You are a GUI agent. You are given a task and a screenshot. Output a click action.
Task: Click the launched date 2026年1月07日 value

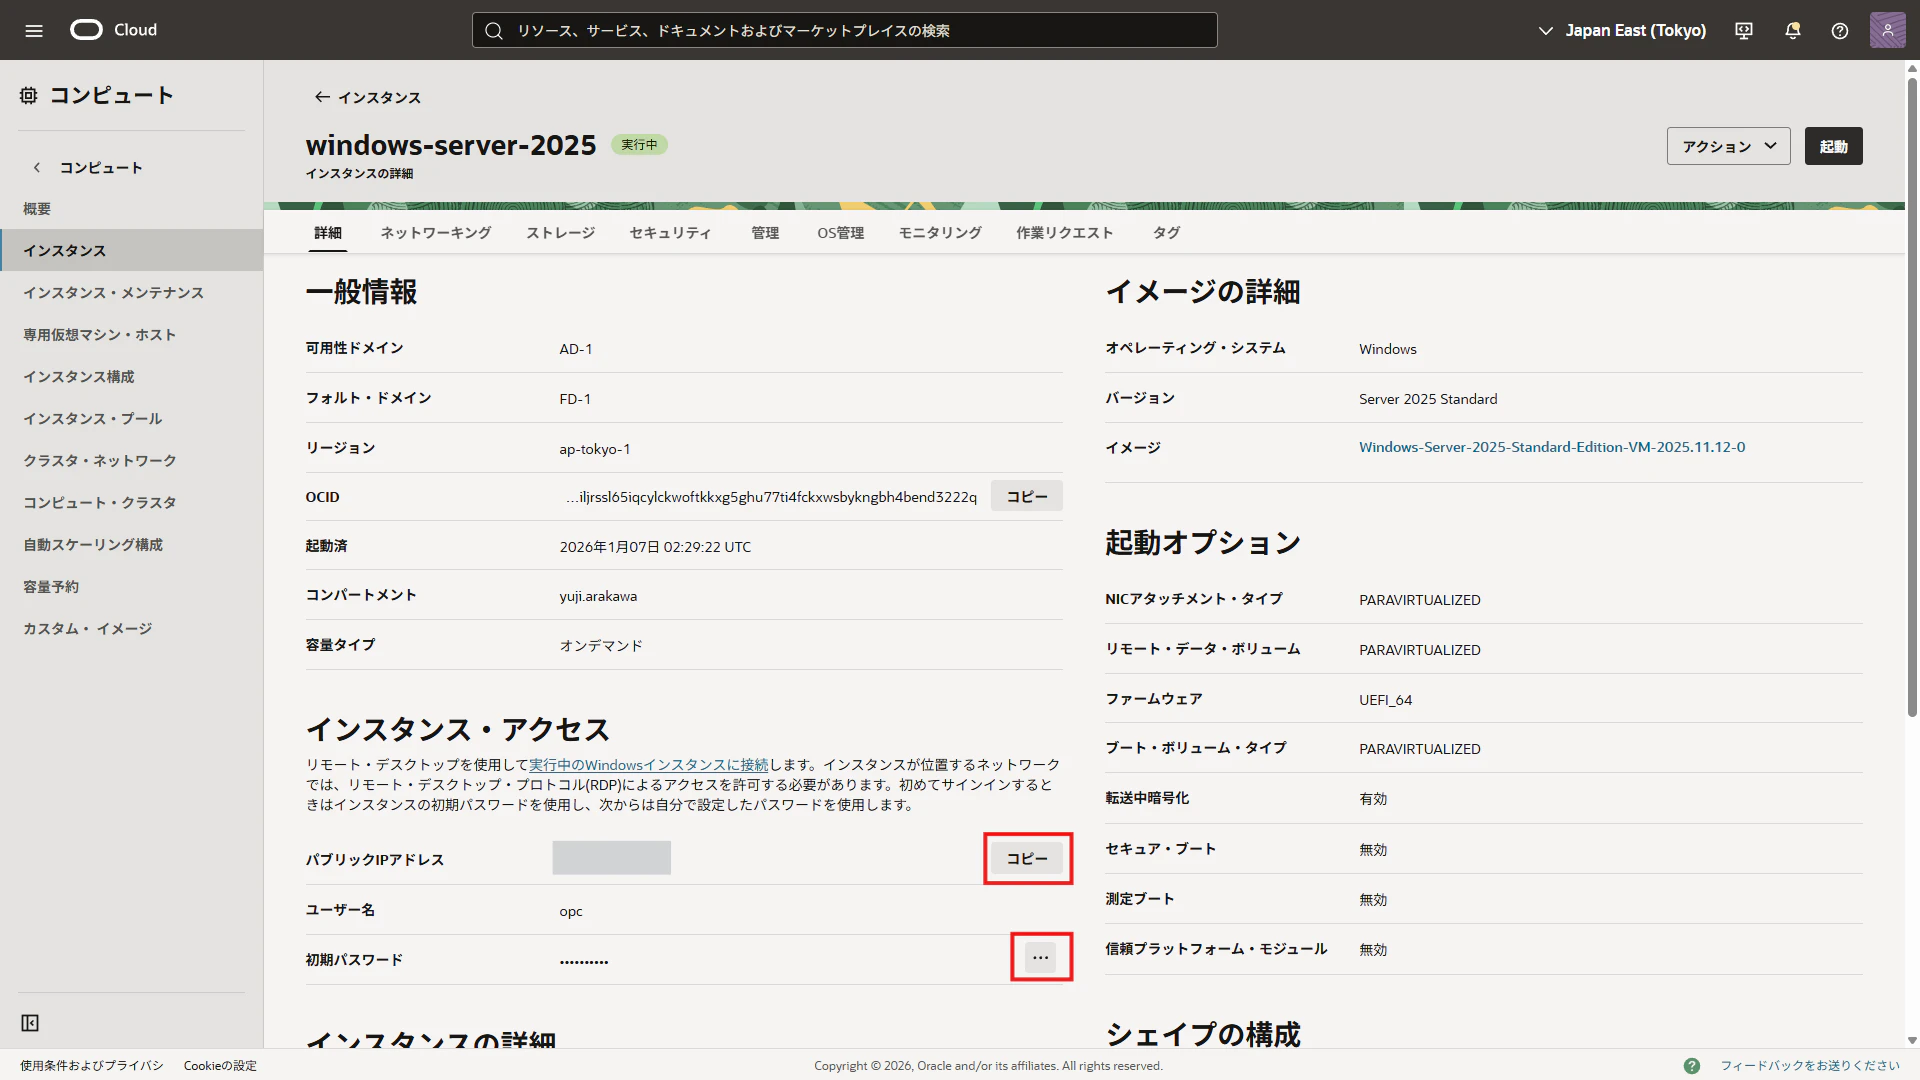654,547
